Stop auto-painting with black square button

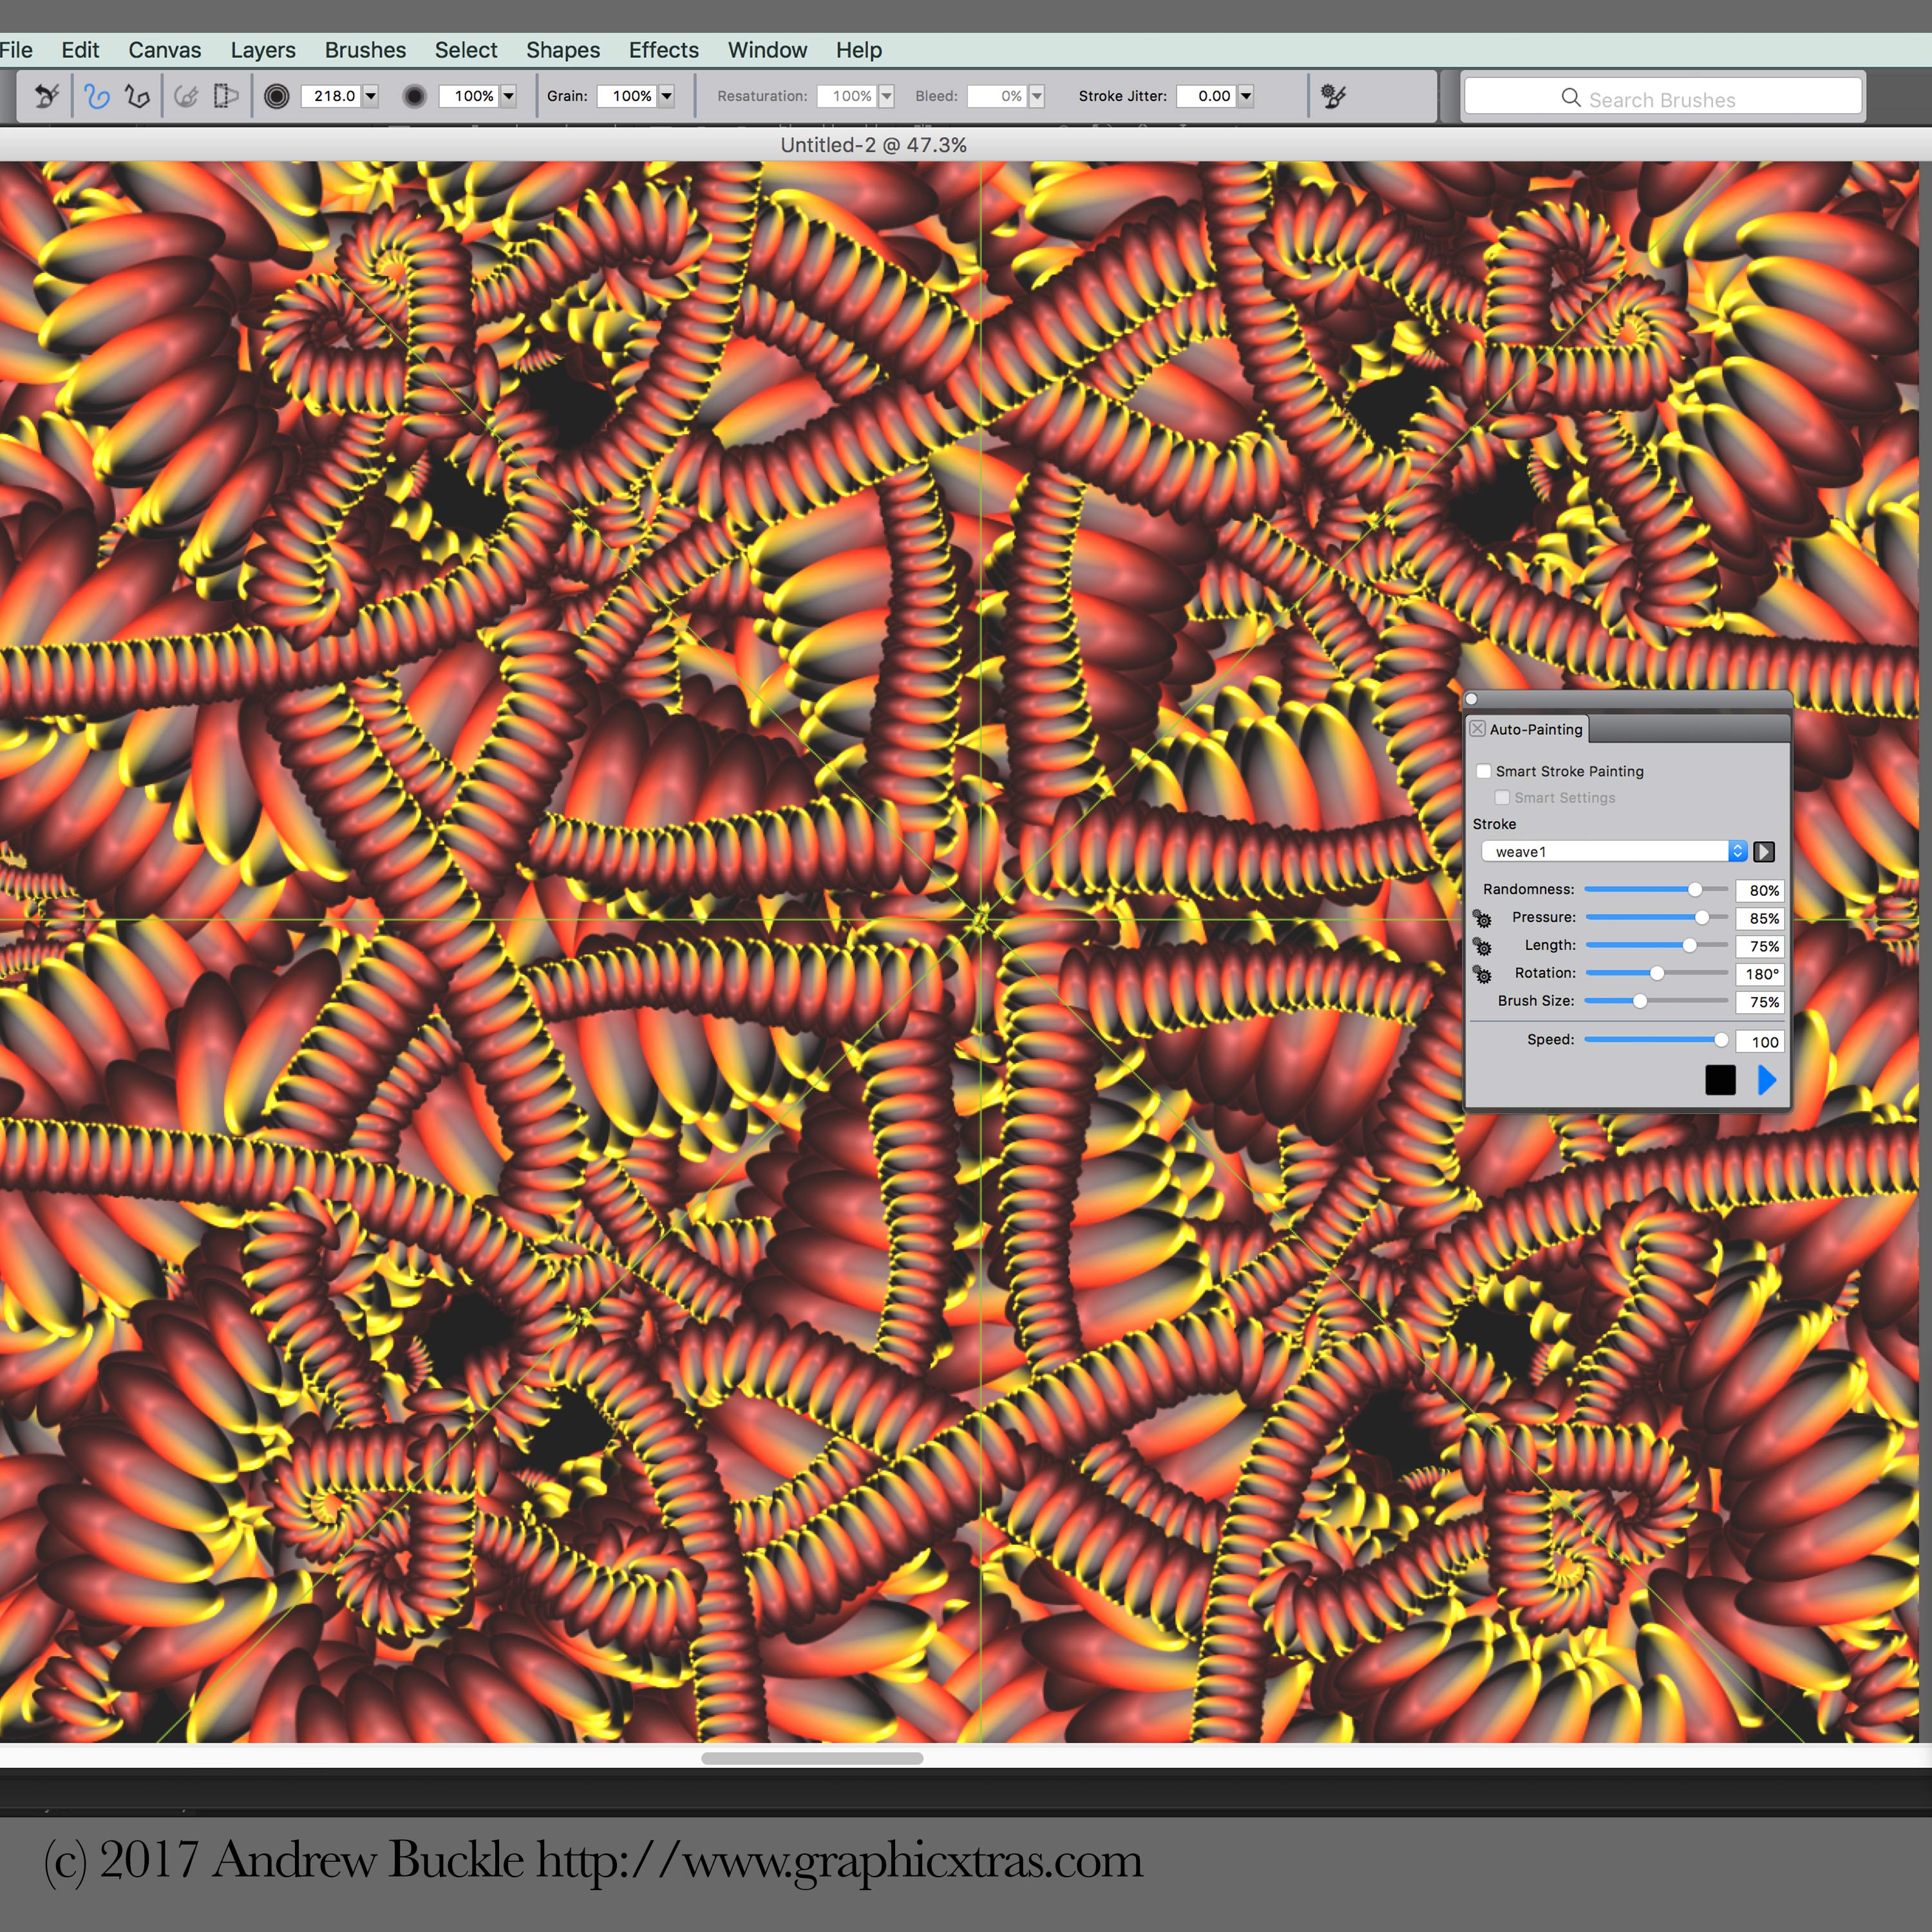click(x=1720, y=1080)
